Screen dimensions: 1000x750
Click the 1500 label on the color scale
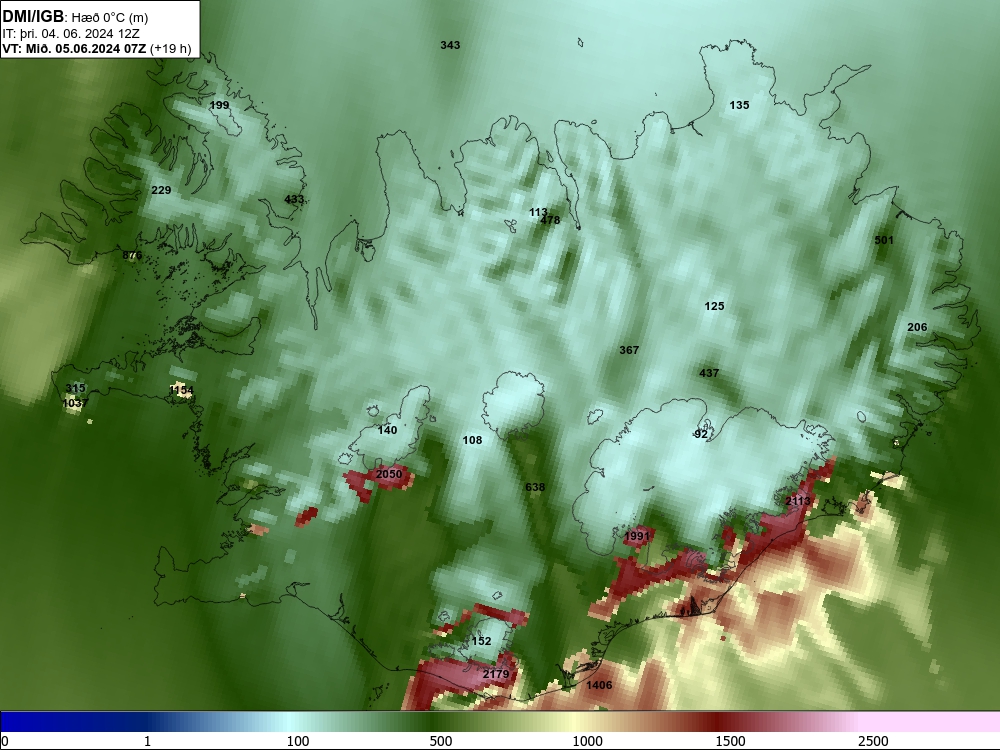coord(730,741)
